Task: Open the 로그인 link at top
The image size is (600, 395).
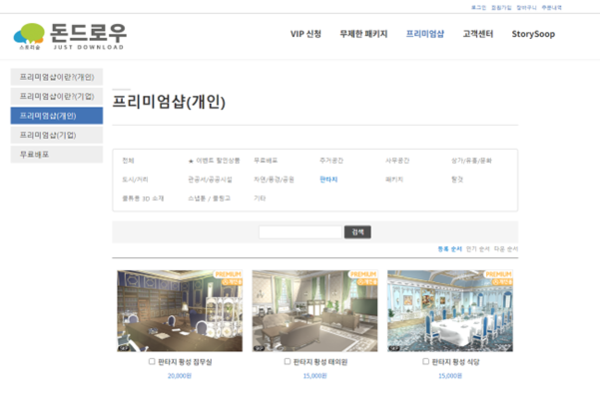Action: point(478,8)
